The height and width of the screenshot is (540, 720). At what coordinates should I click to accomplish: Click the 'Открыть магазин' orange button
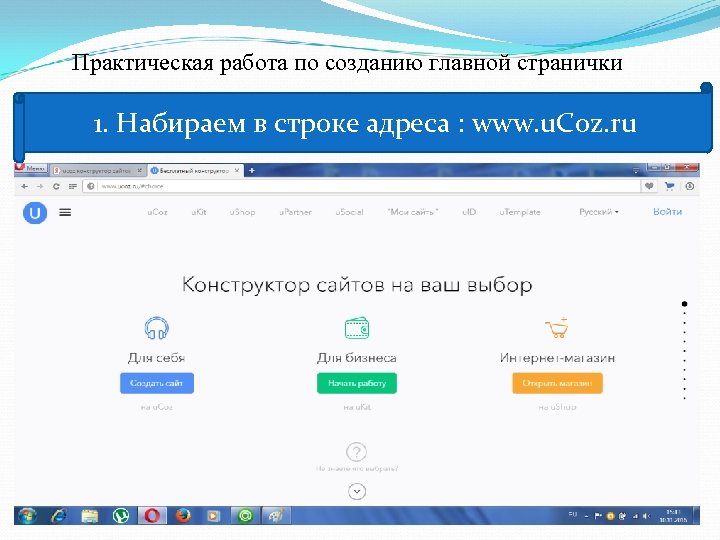557,383
